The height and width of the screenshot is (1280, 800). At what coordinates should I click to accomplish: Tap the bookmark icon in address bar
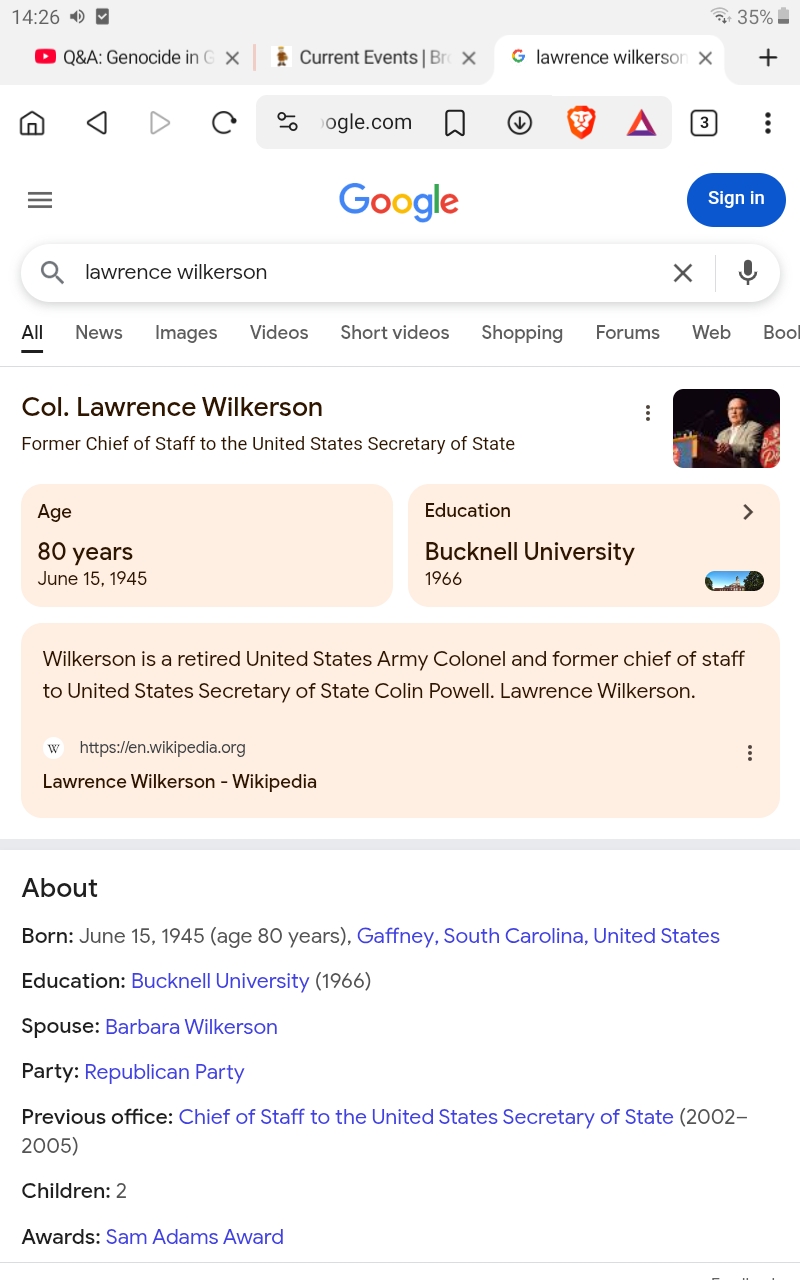[455, 123]
